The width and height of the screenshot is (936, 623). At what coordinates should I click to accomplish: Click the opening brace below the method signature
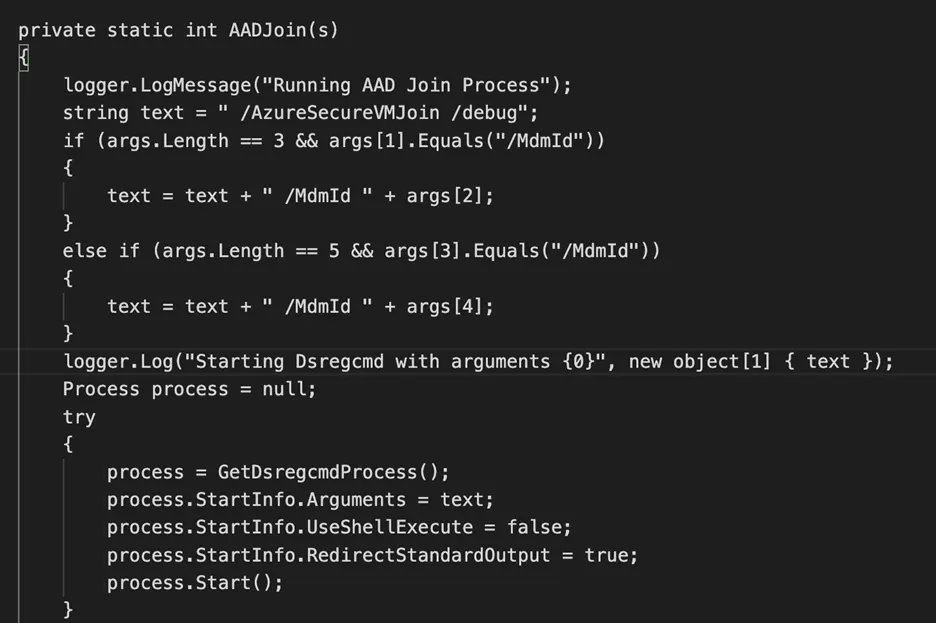click(x=24, y=58)
